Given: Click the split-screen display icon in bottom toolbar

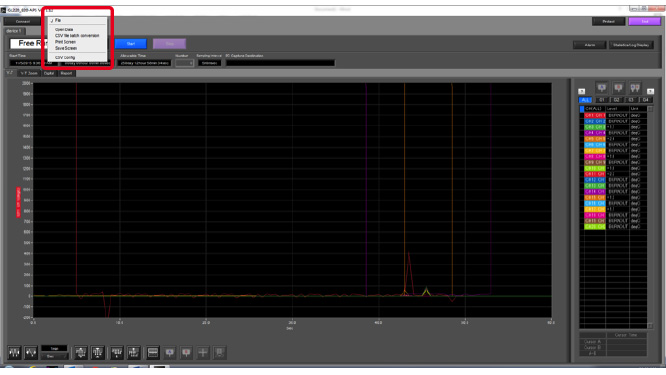Looking at the screenshot, I should pyautogui.click(x=152, y=352).
